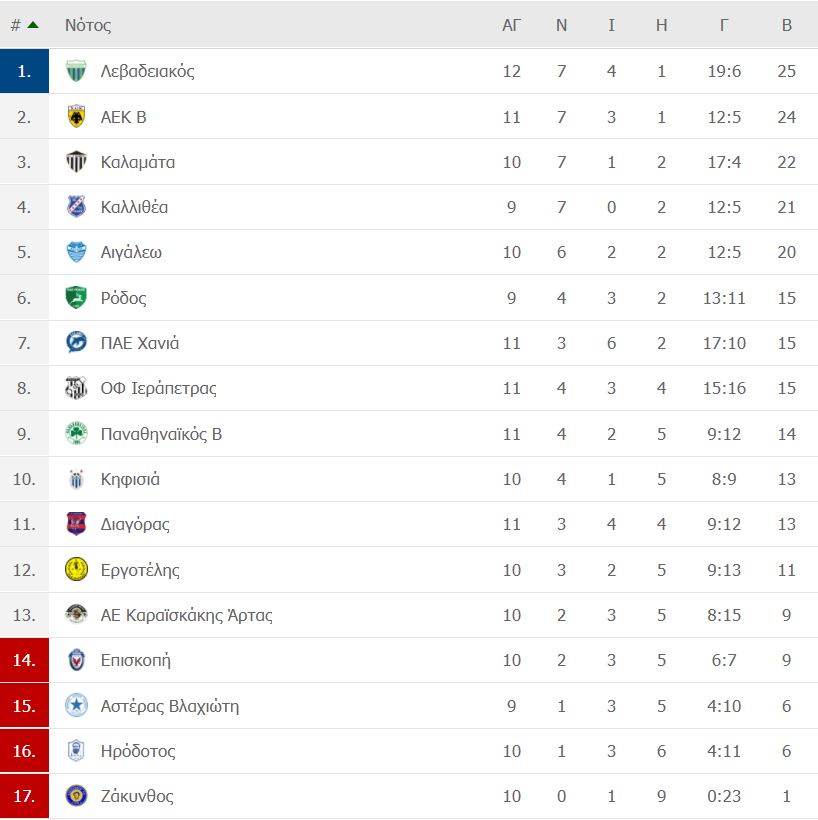Click the Διαγόρας red-blue crest
The image size is (818, 820).
click(76, 524)
